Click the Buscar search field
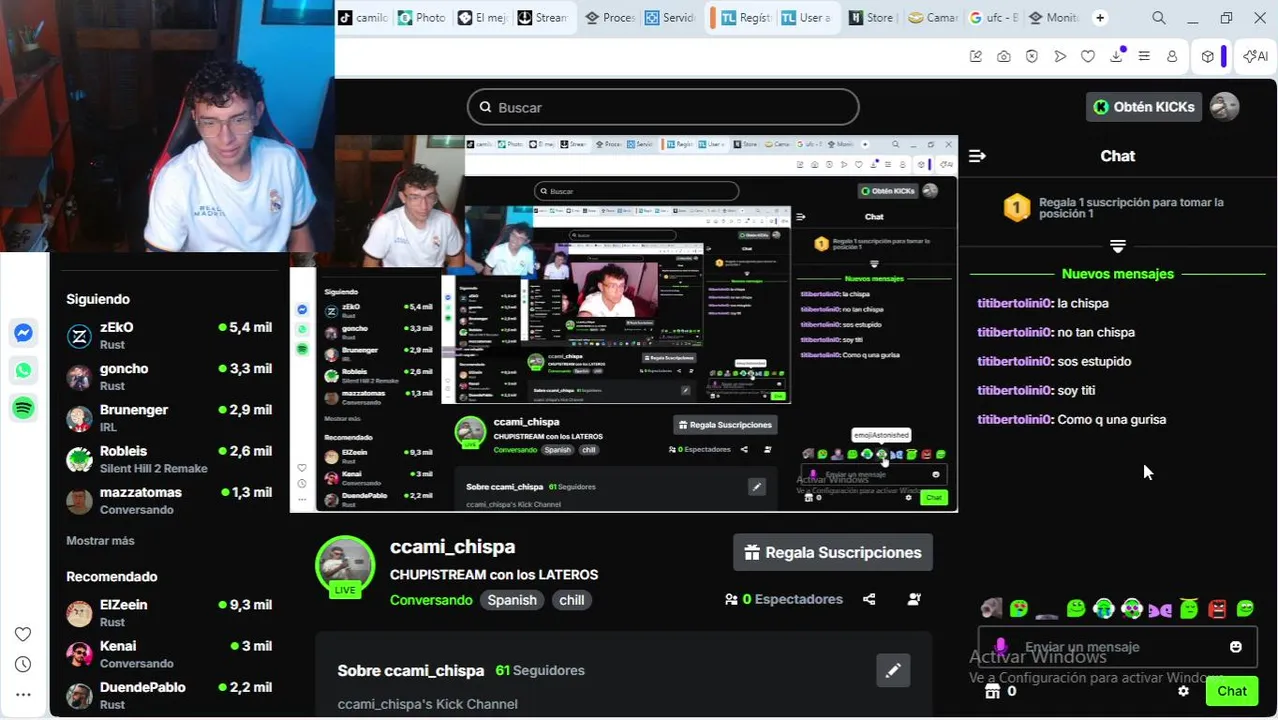1278x720 pixels. click(663, 107)
